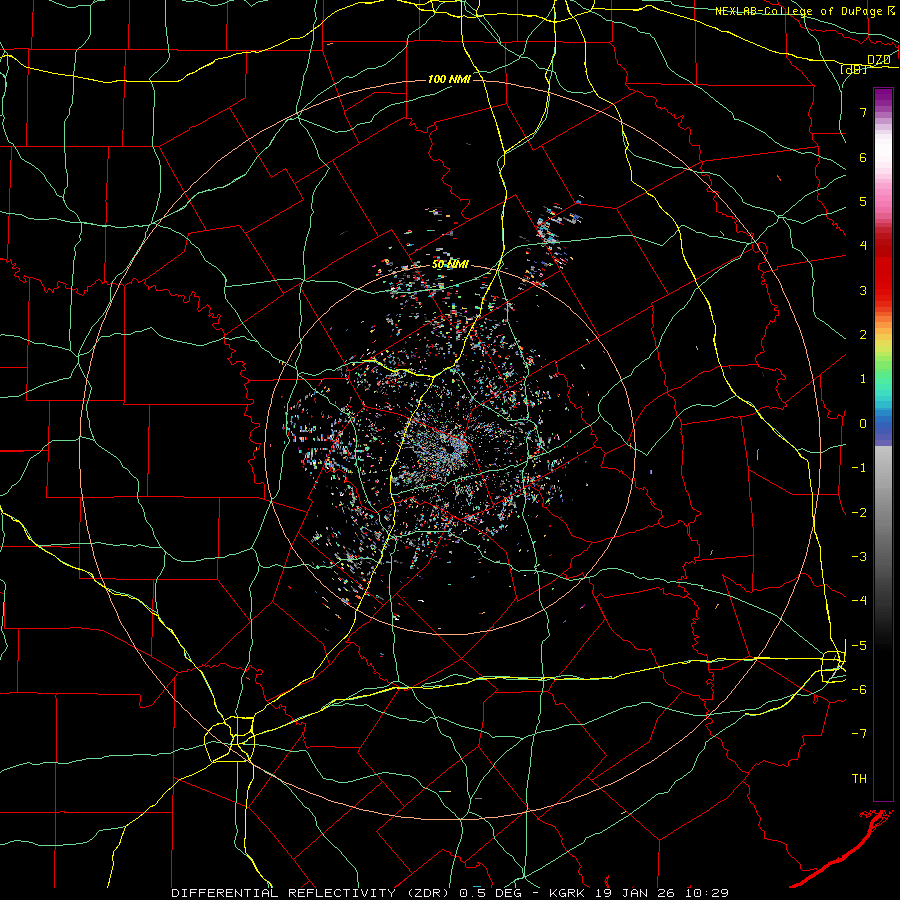Viewport: 900px width, 900px height.
Task: Select the 5 dB value on scale
Action: [863, 201]
